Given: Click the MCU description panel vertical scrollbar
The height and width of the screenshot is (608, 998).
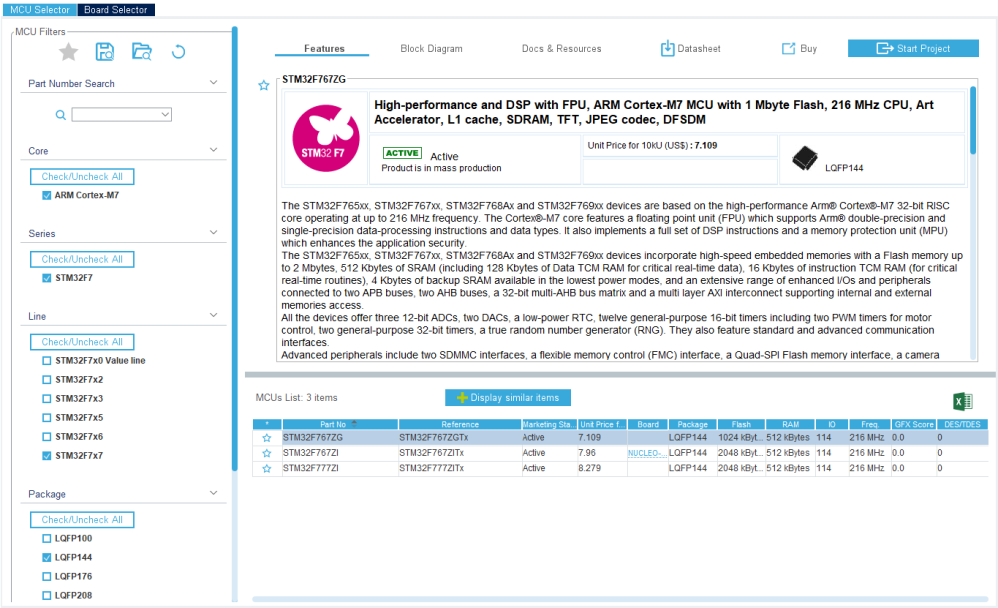Looking at the screenshot, I should click(973, 121).
